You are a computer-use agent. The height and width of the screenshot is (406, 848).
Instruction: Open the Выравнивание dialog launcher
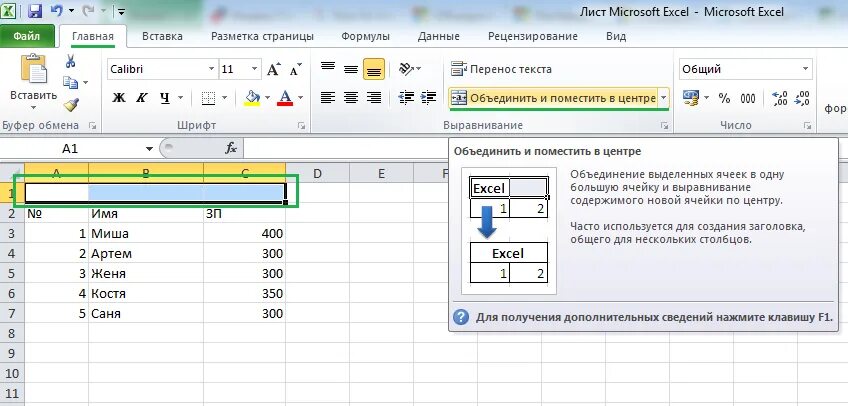coord(664,126)
